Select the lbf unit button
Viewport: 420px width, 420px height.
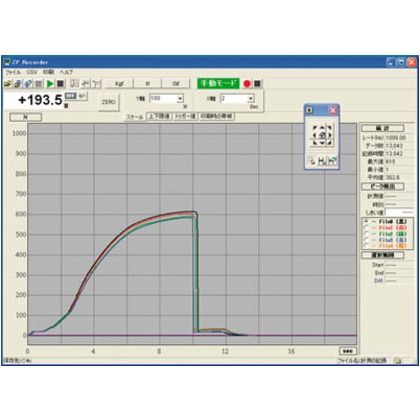[176, 84]
